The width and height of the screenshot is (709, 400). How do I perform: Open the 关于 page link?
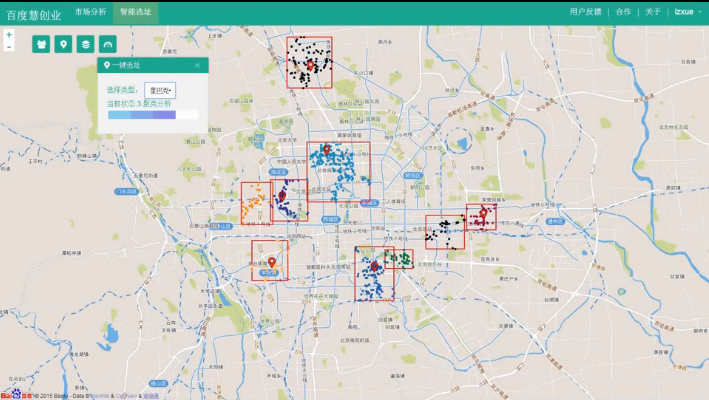[x=652, y=12]
